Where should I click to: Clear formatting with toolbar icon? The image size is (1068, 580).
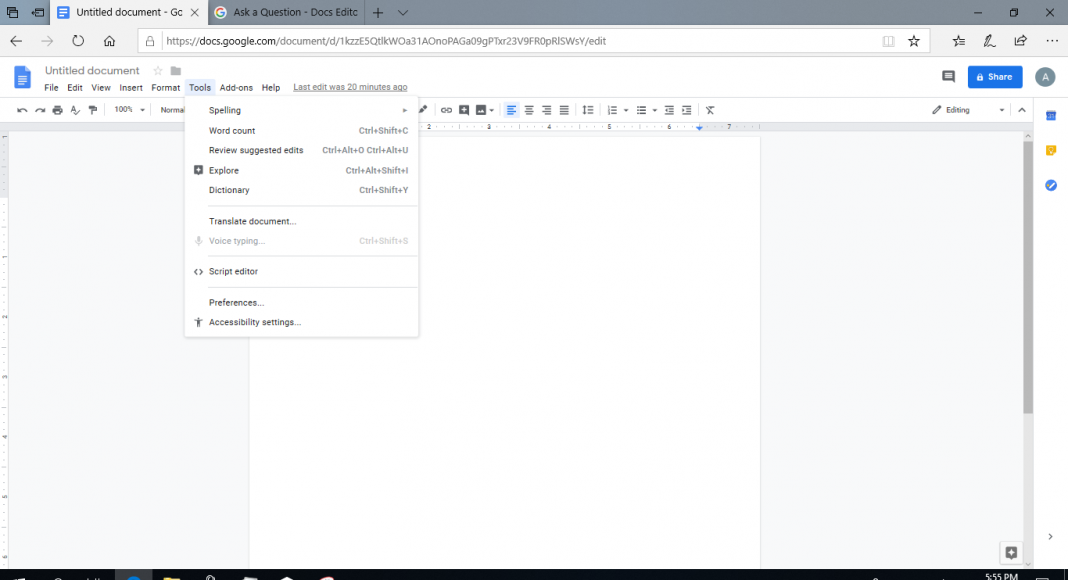click(710, 110)
